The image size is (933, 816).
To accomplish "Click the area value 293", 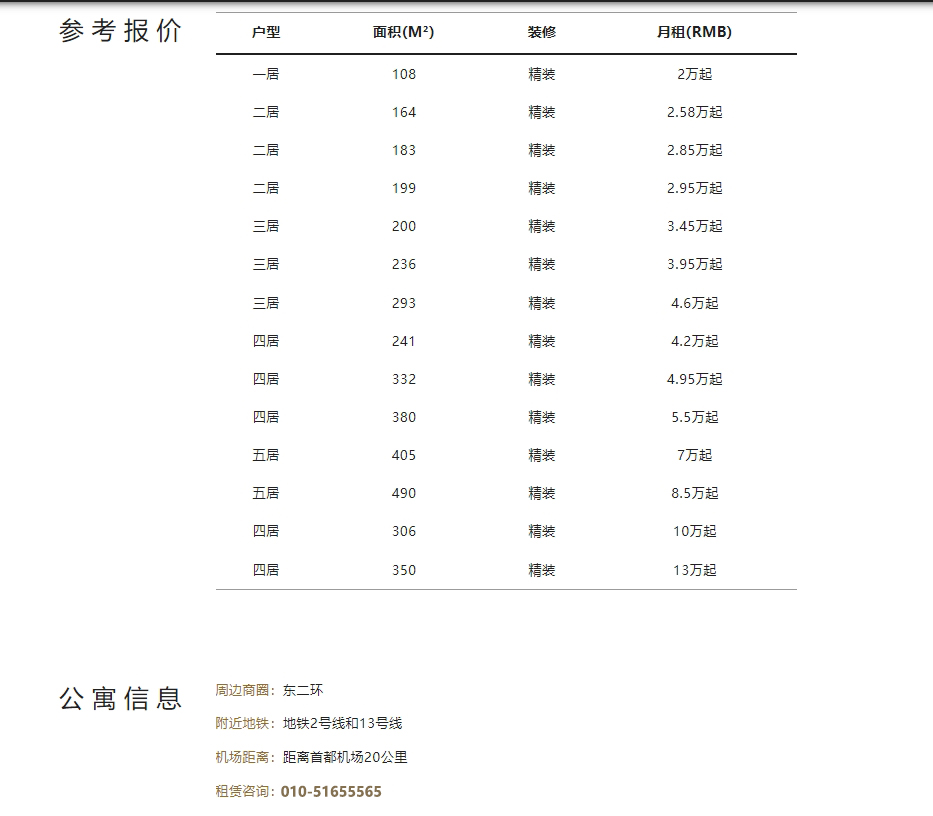I will [404, 304].
